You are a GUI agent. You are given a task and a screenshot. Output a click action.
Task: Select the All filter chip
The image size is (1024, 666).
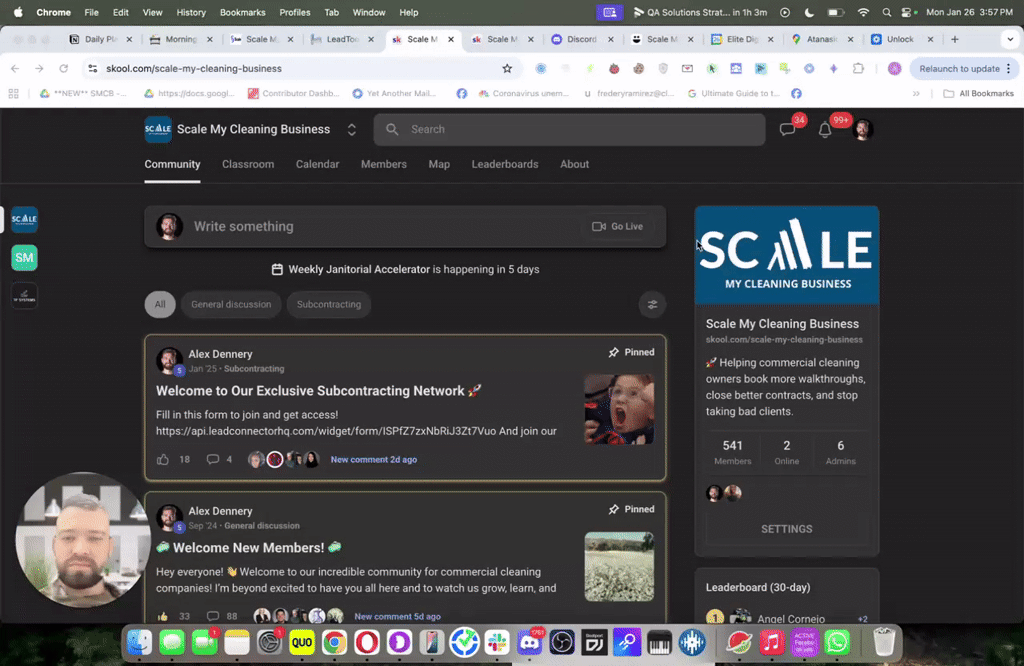160,304
